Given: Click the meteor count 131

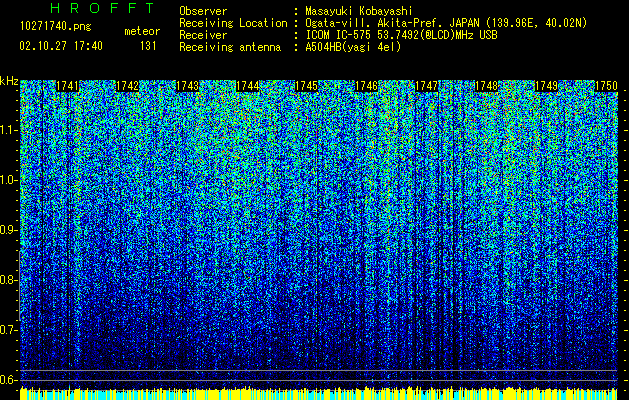Looking at the screenshot, I should [148, 46].
